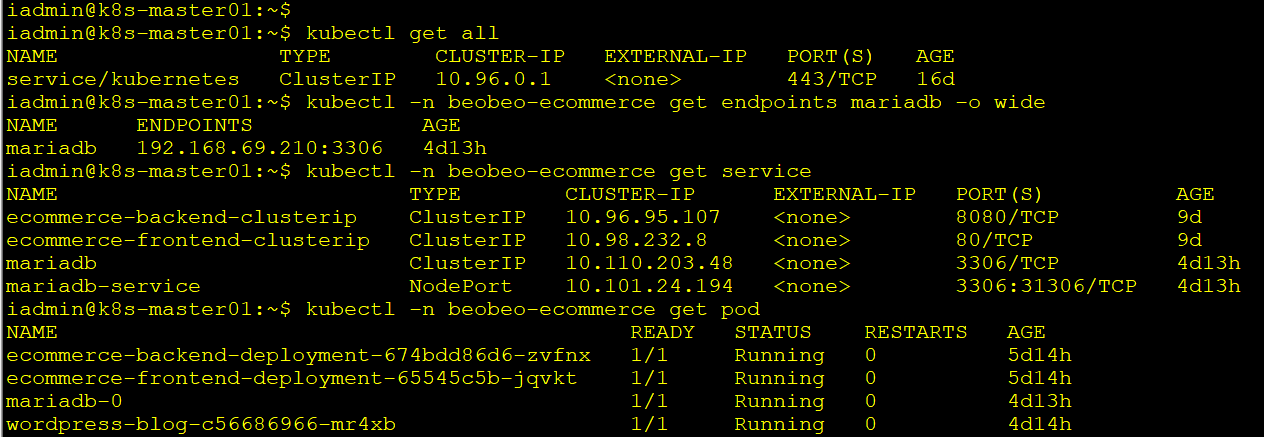
Task: Click the ENDPOINTS column header
Action: (x=194, y=125)
